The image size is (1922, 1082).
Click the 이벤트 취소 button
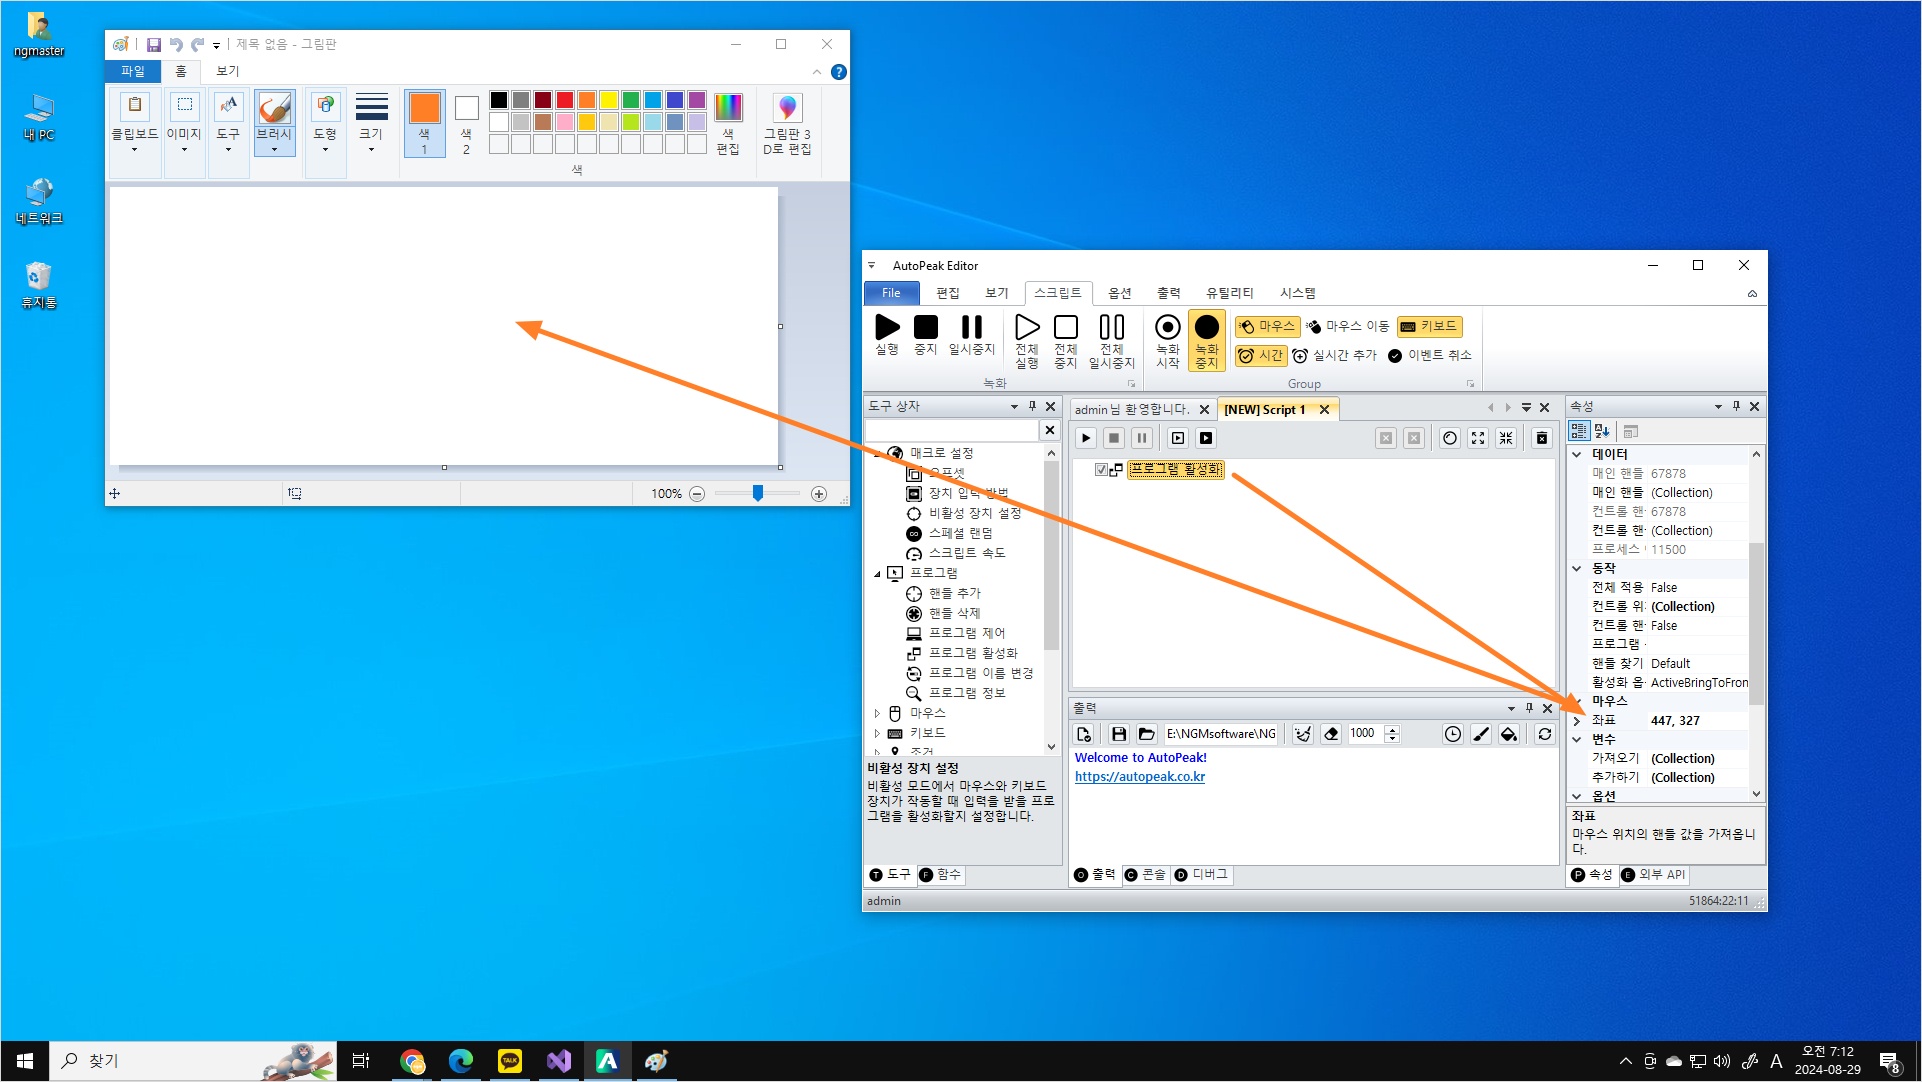click(1430, 355)
